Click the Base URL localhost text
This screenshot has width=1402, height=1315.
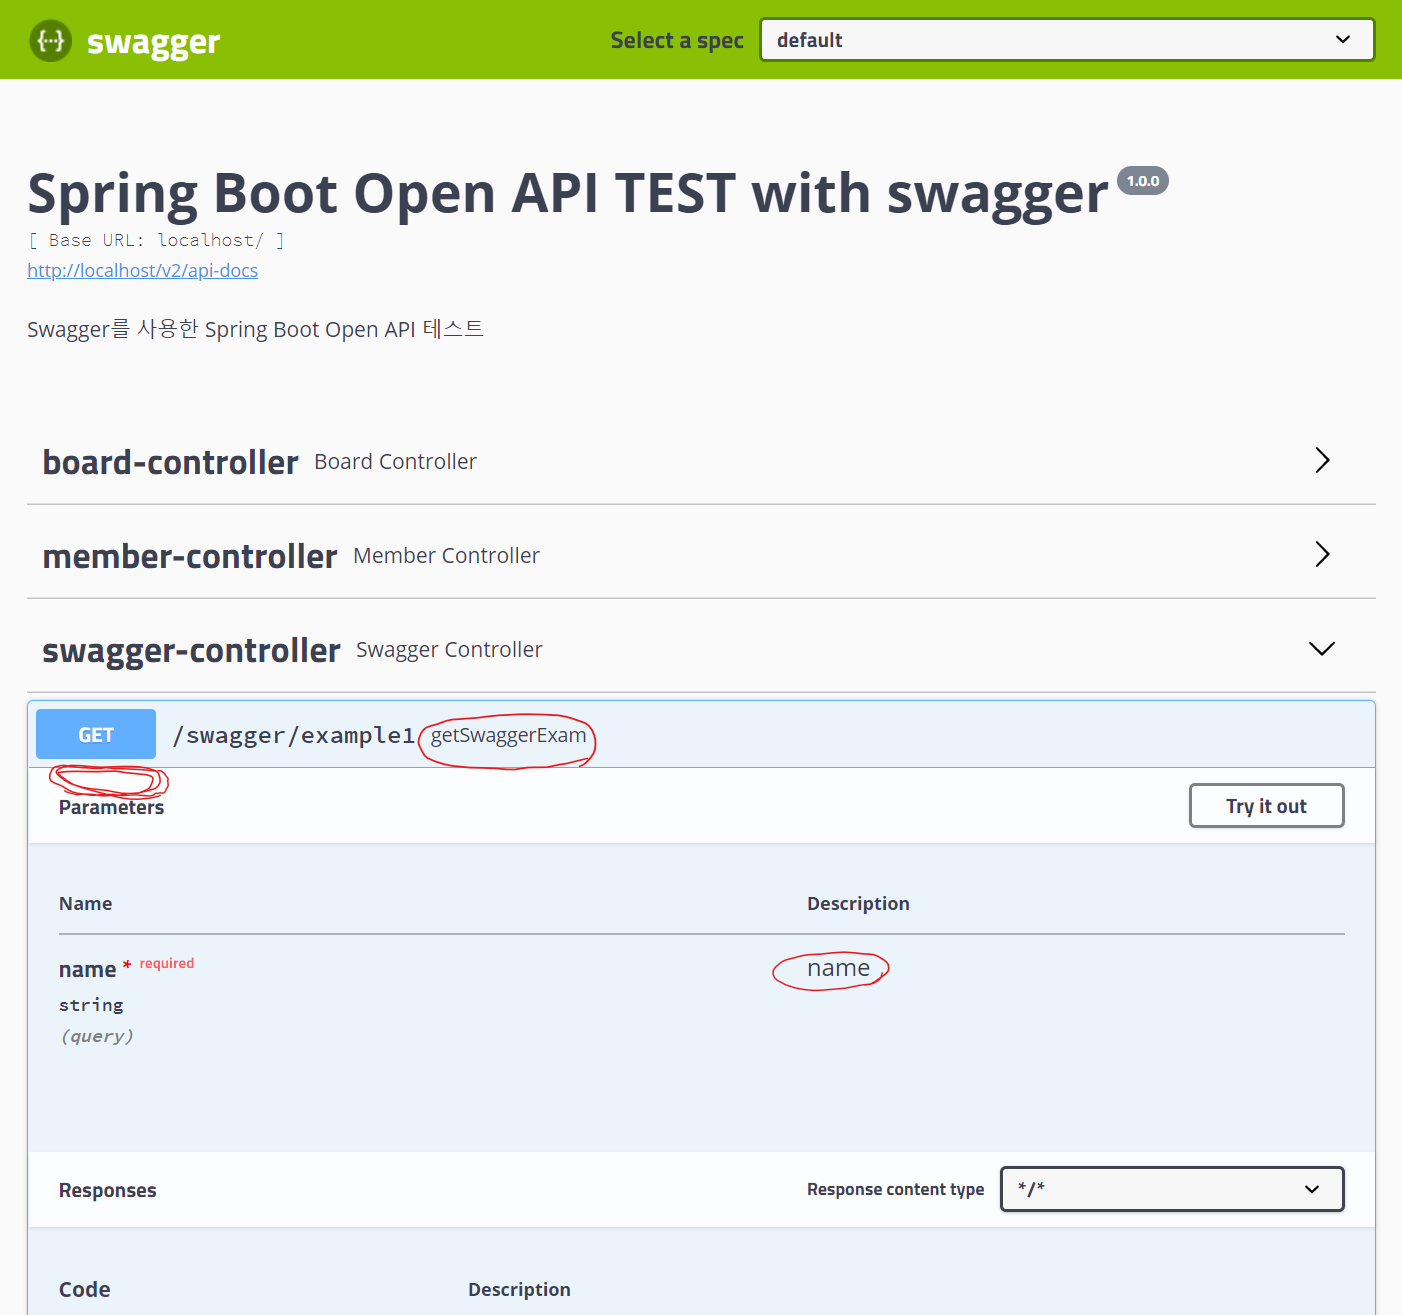(x=156, y=240)
